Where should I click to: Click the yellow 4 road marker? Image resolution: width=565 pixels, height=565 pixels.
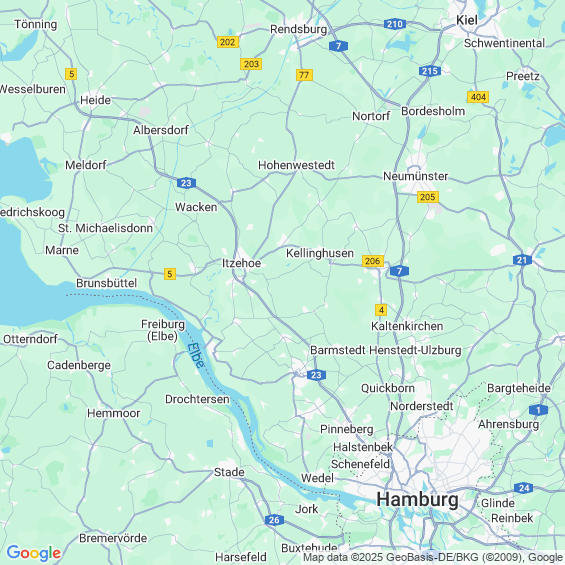click(381, 310)
